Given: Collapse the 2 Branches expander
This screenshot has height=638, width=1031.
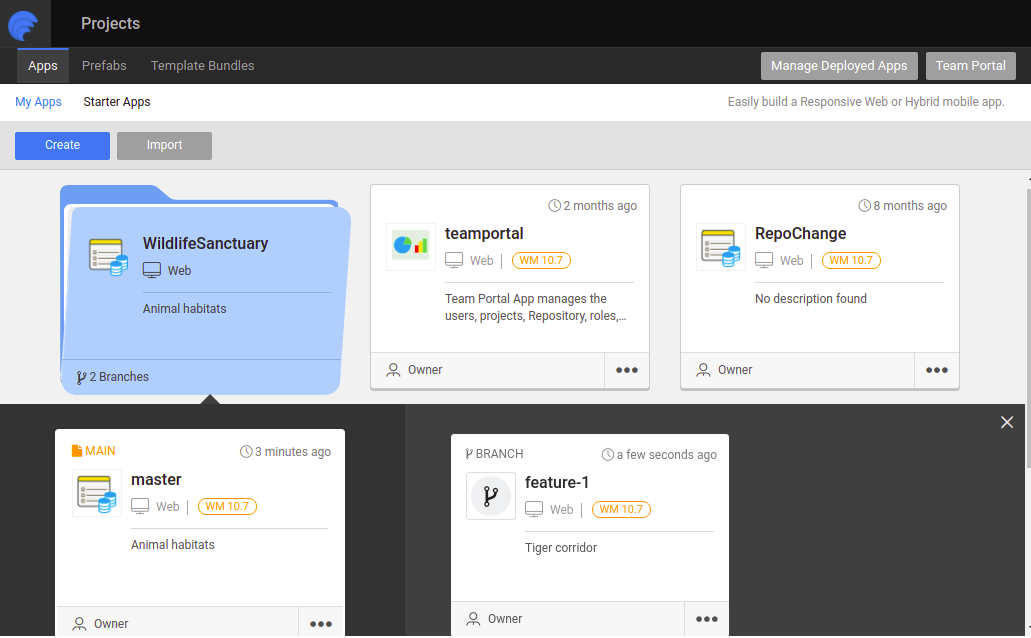Looking at the screenshot, I should tap(112, 377).
